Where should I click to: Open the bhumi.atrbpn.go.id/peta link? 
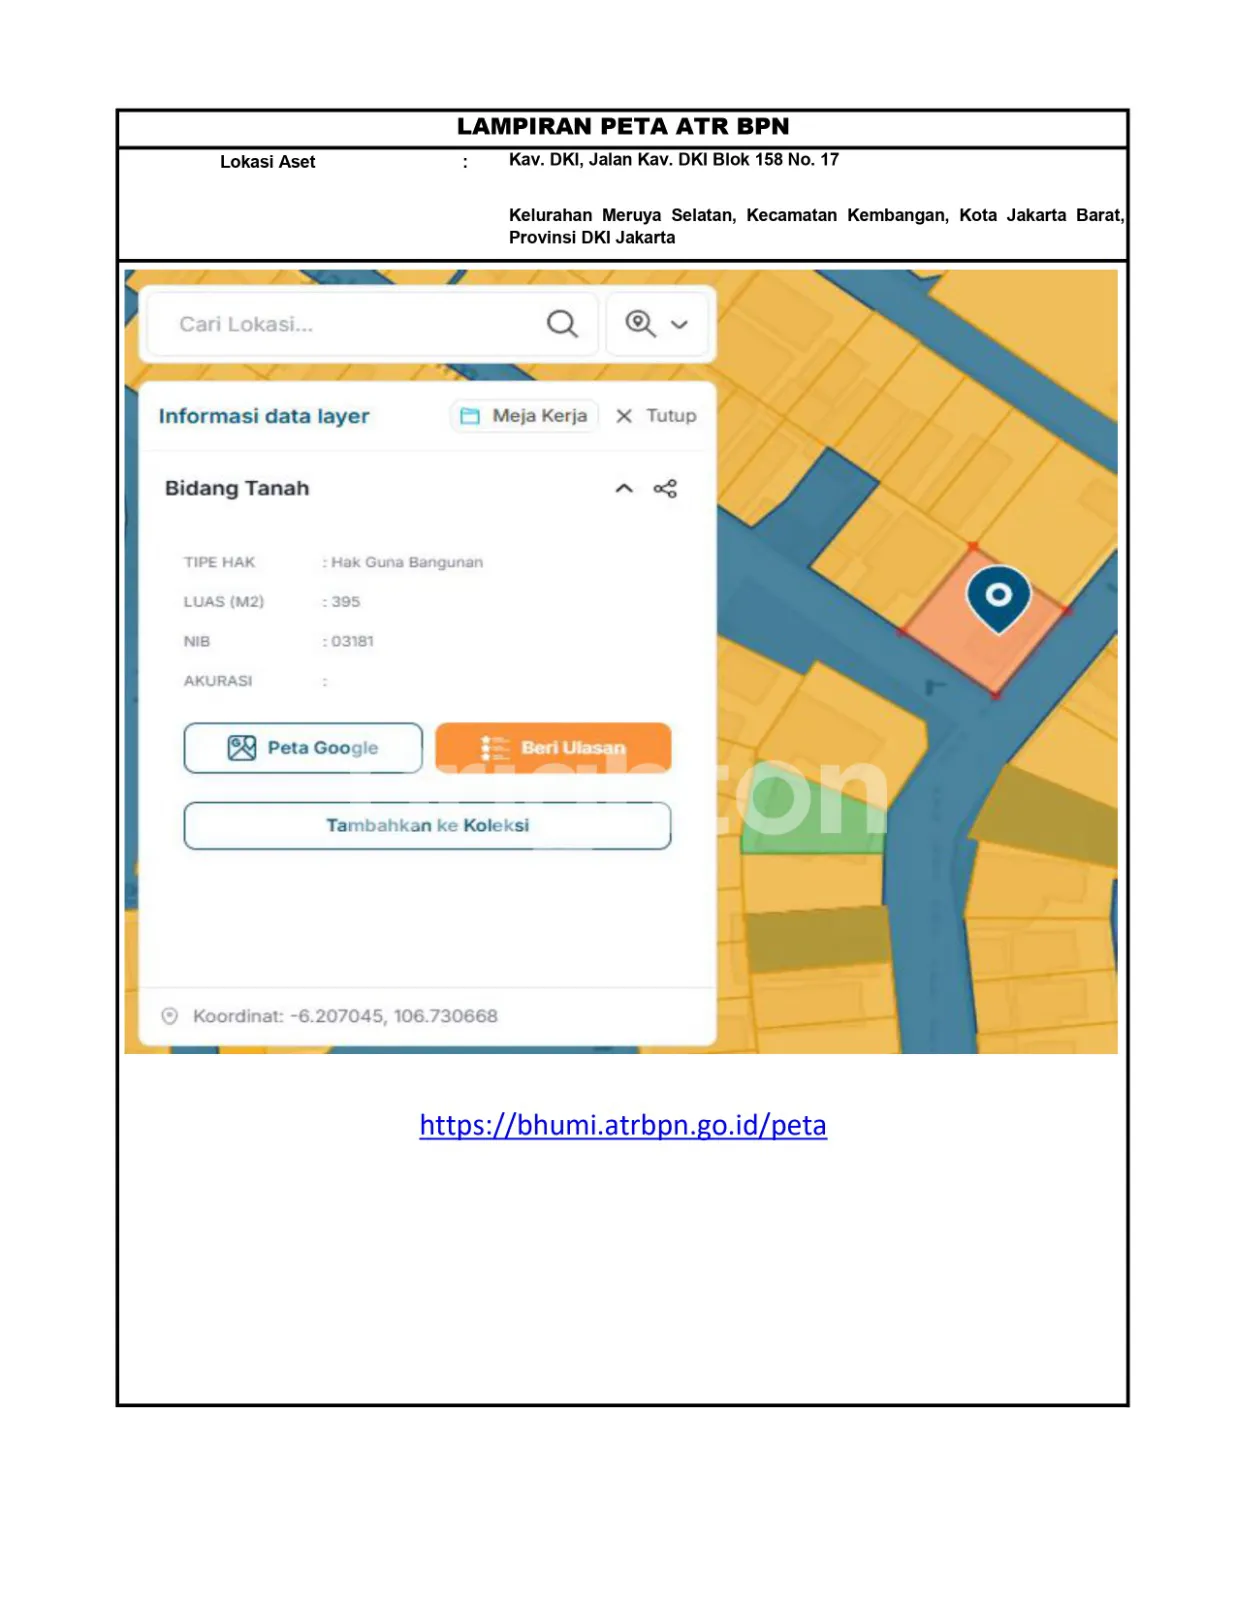click(622, 1125)
